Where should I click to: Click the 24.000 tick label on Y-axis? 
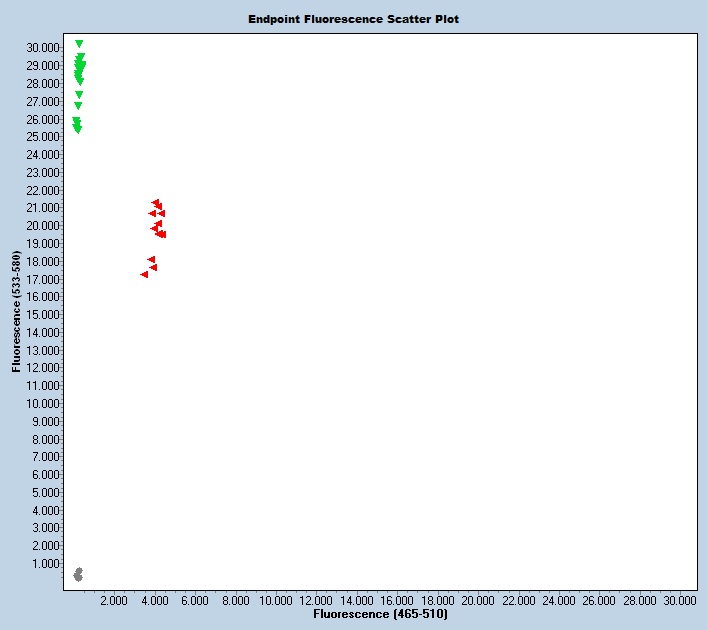click(44, 154)
